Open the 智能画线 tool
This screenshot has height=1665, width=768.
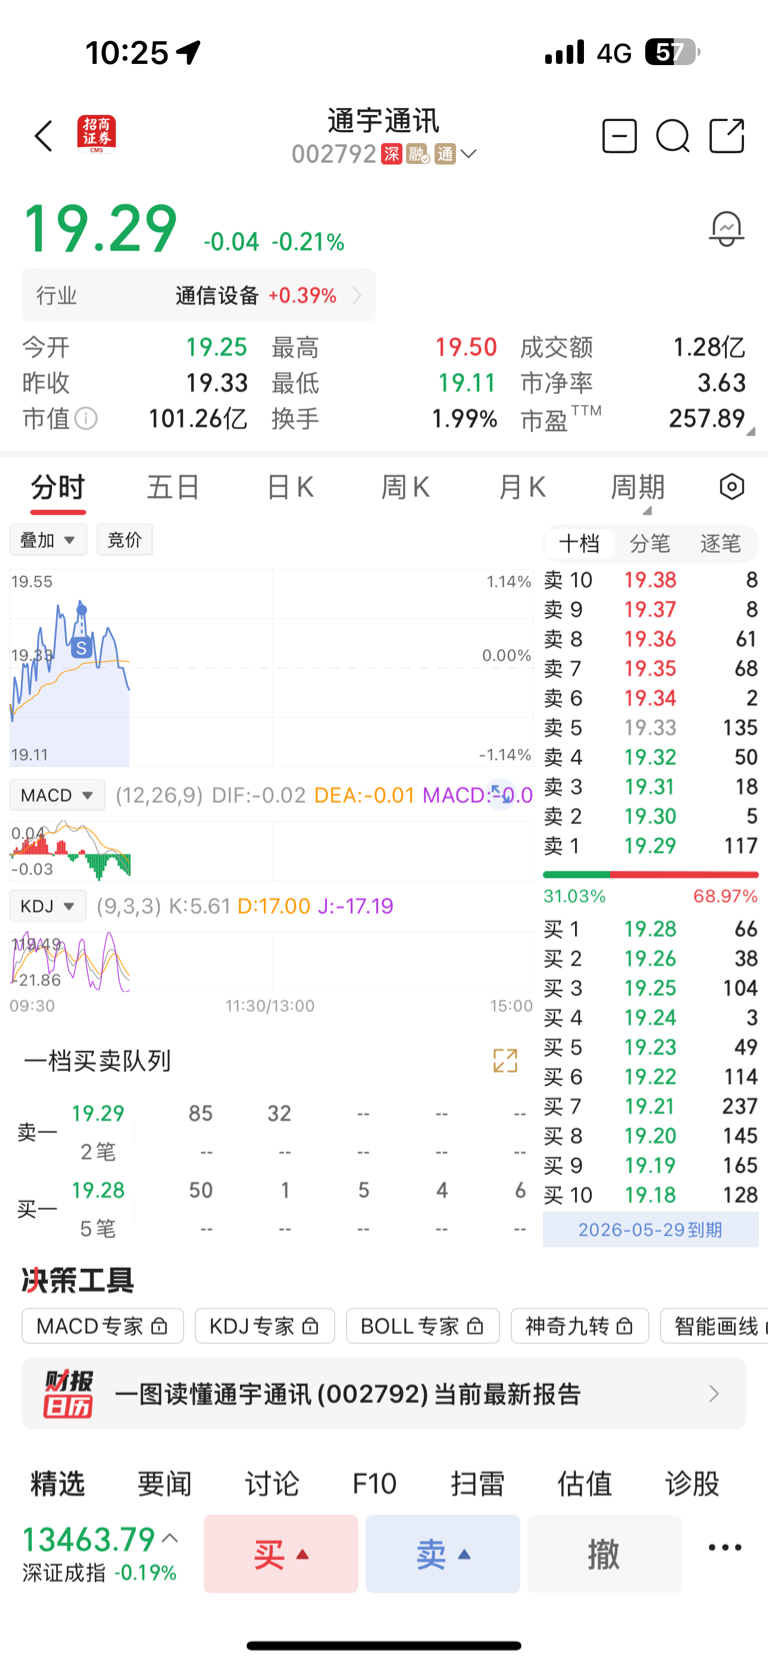click(714, 1326)
